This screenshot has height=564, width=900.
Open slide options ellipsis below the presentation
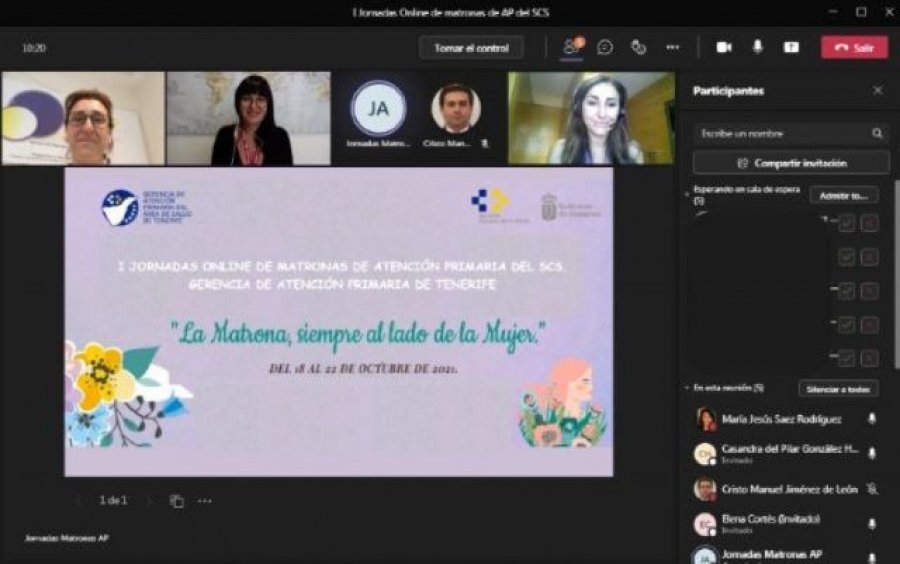tap(205, 501)
